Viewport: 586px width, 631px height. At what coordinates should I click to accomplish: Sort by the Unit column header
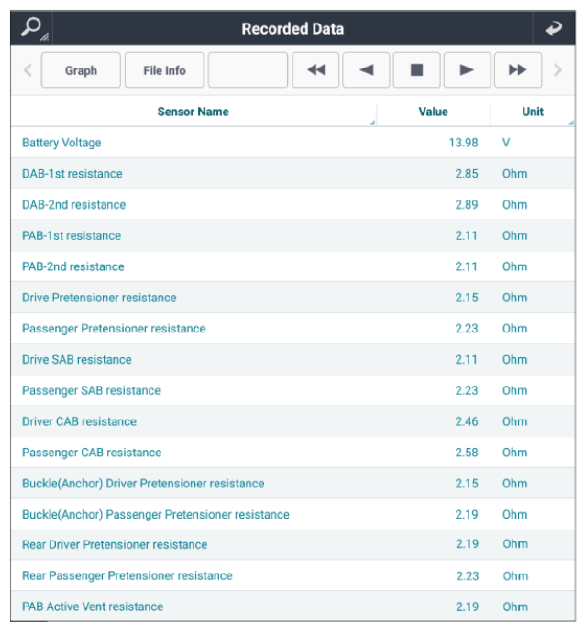(x=533, y=111)
